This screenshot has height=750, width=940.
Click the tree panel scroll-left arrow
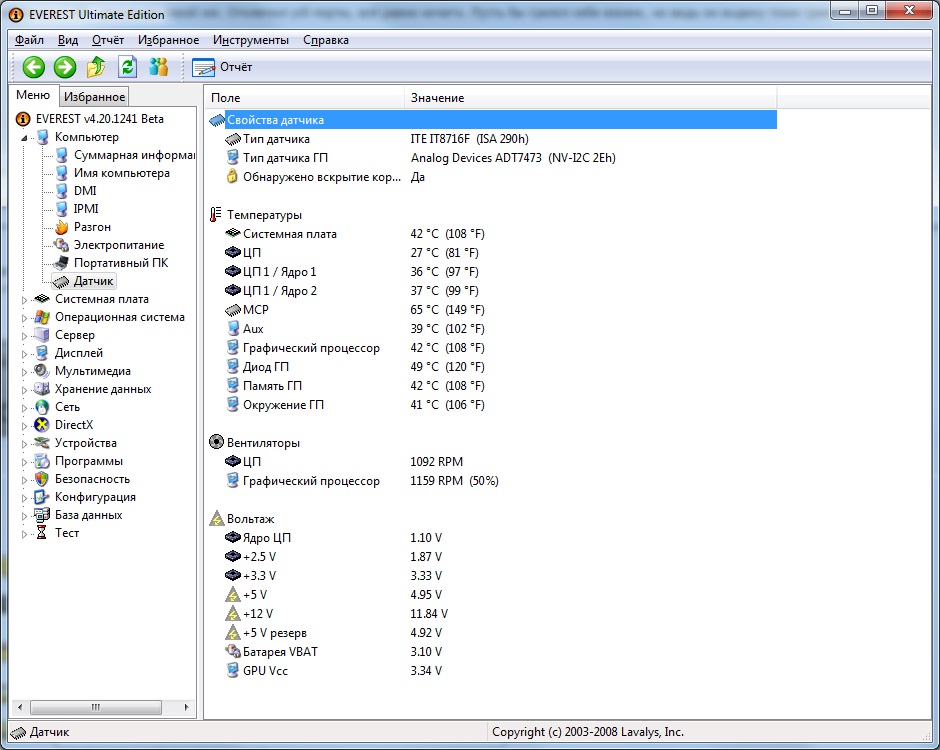click(20, 707)
